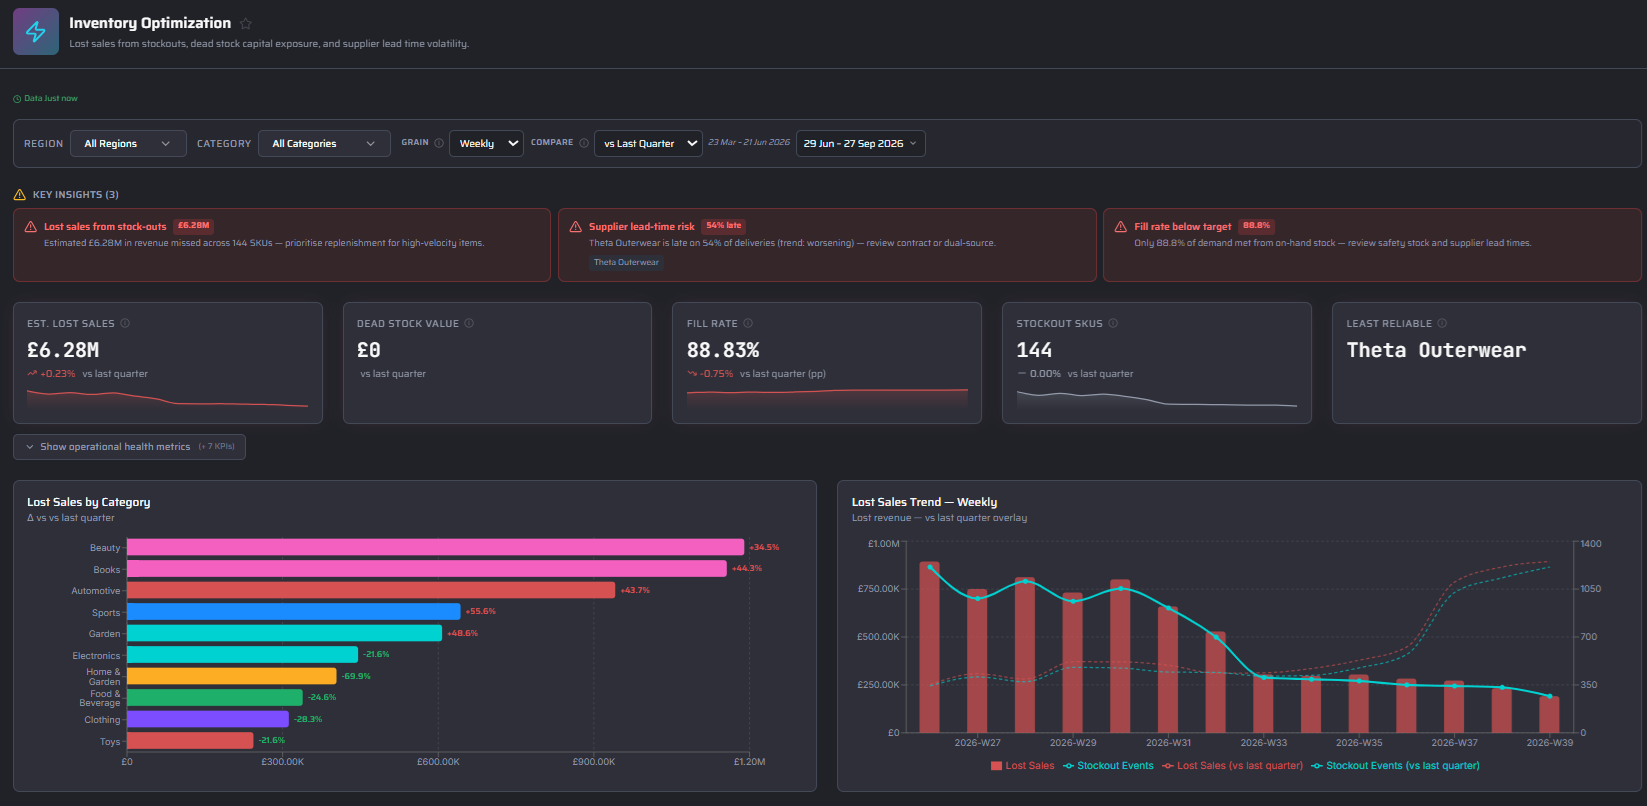The height and width of the screenshot is (806, 1647).
Task: Click upward trend arrow on Est. Lost Sales
Action: point(32,374)
